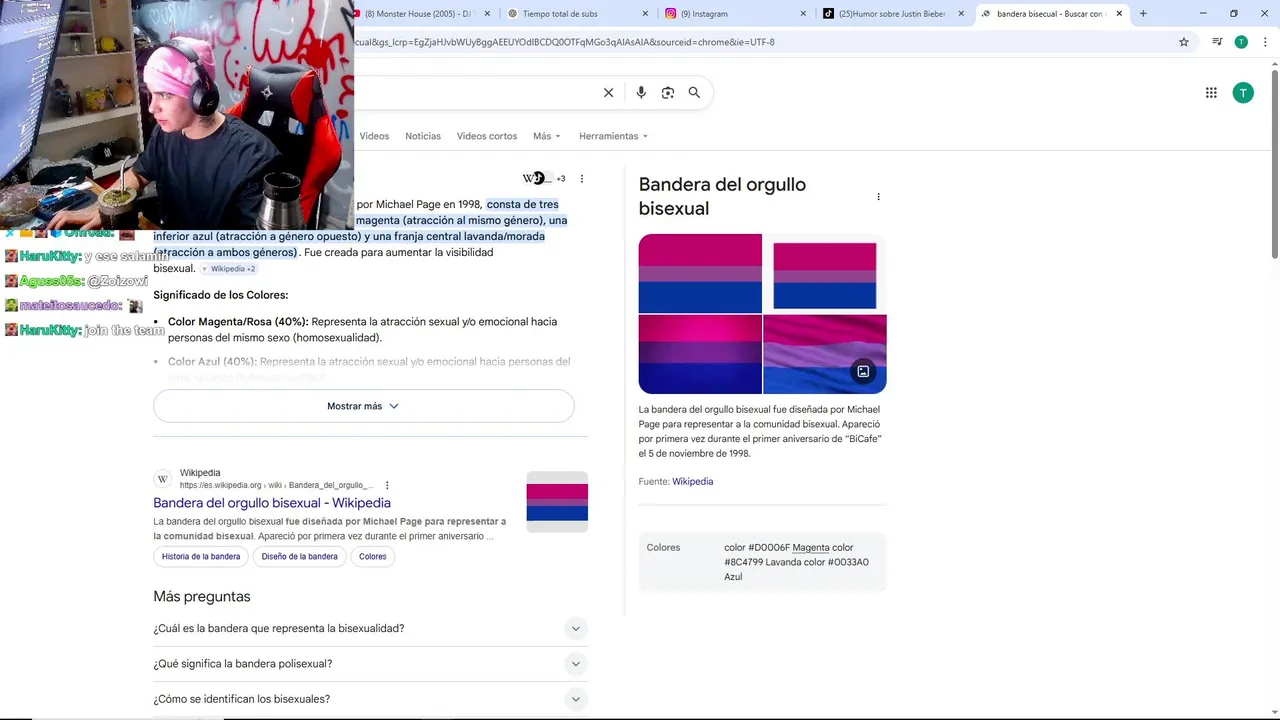Open Wikipedia source link in knowledge panel
Screen dimensions: 1280x720
(x=692, y=482)
